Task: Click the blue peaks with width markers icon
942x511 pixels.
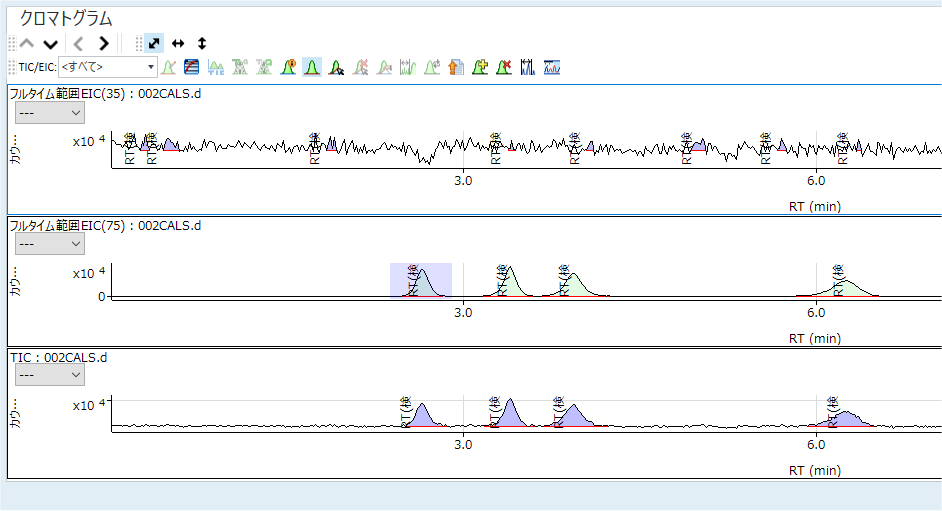Action: (x=528, y=67)
